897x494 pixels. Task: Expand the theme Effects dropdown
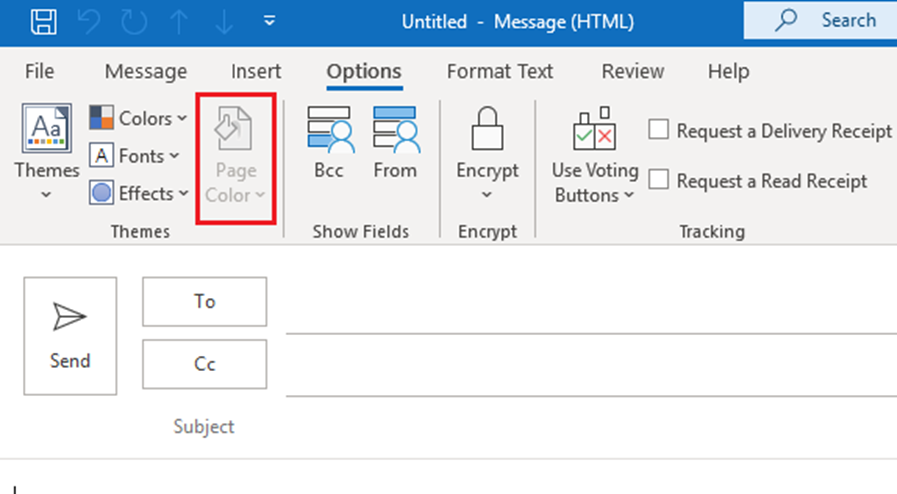139,193
